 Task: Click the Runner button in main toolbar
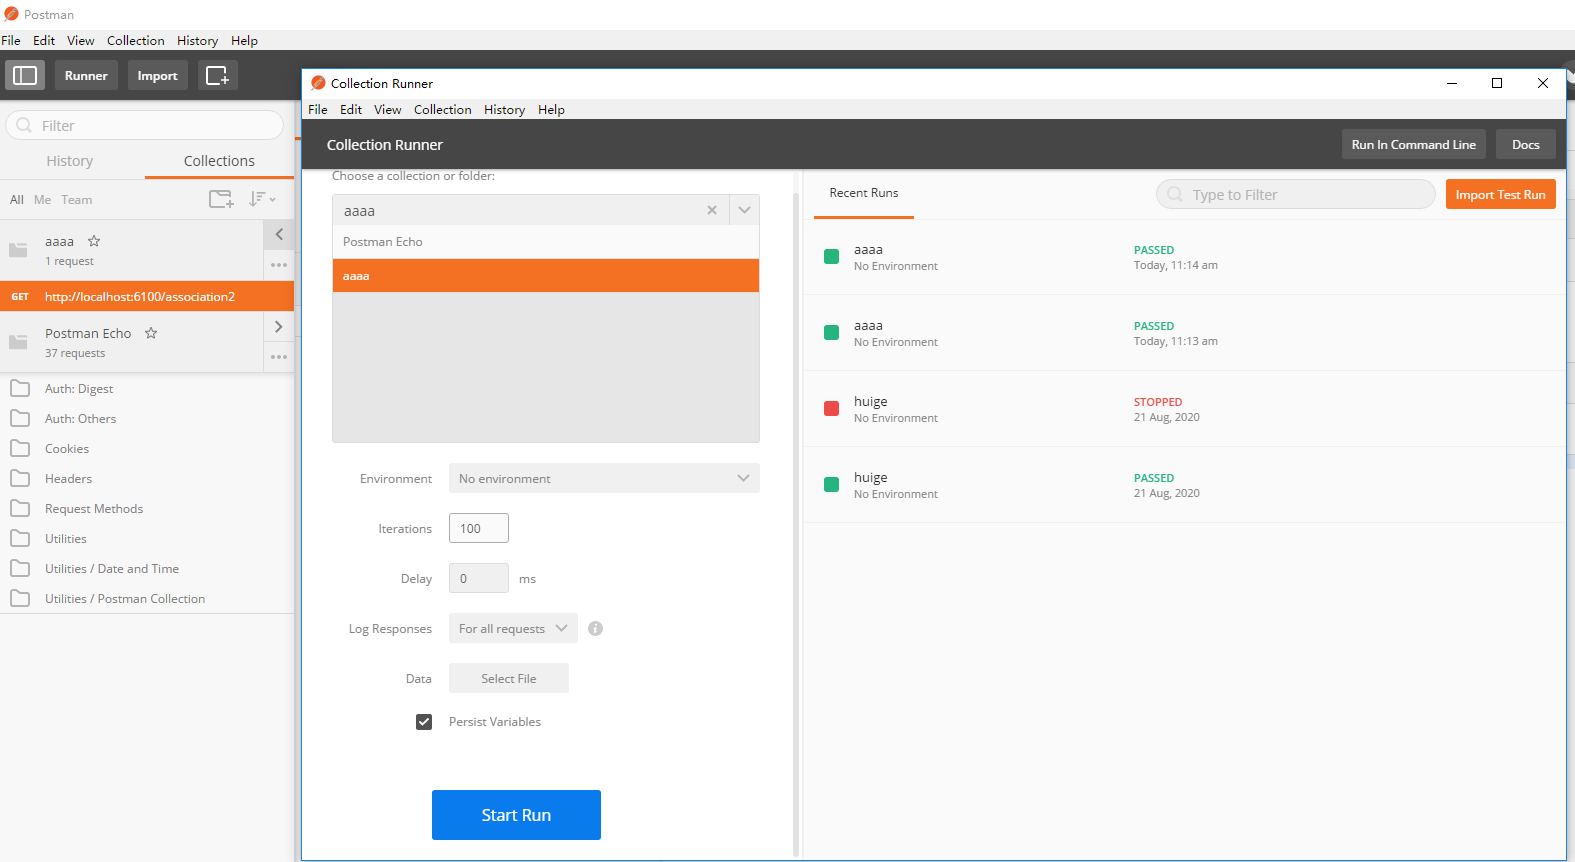click(x=86, y=75)
